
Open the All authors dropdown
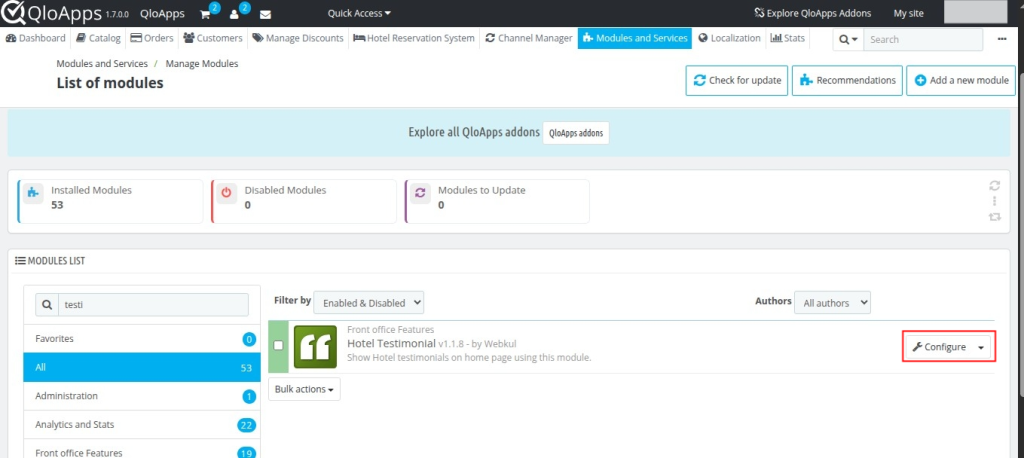(832, 303)
